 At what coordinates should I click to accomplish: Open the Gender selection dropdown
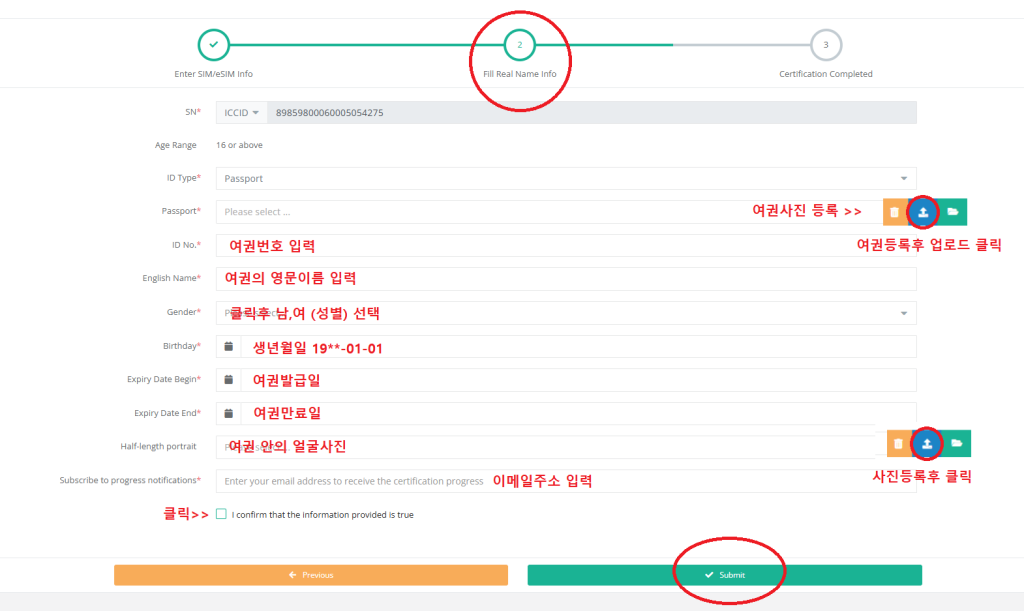[x=565, y=313]
